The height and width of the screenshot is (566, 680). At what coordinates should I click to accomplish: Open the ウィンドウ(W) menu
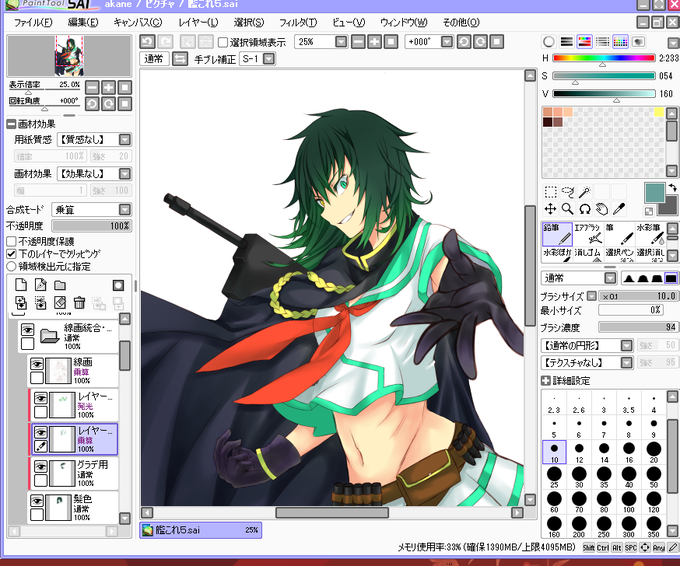pyautogui.click(x=404, y=23)
